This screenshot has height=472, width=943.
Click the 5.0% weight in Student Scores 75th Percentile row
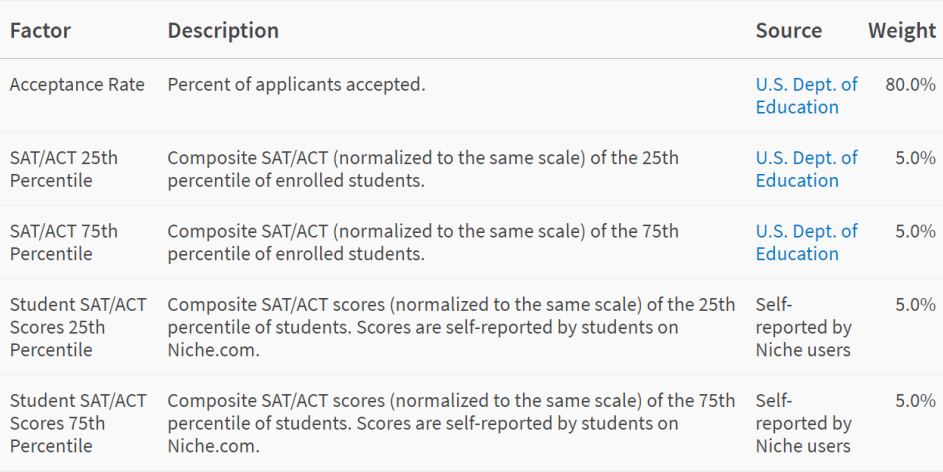[915, 400]
